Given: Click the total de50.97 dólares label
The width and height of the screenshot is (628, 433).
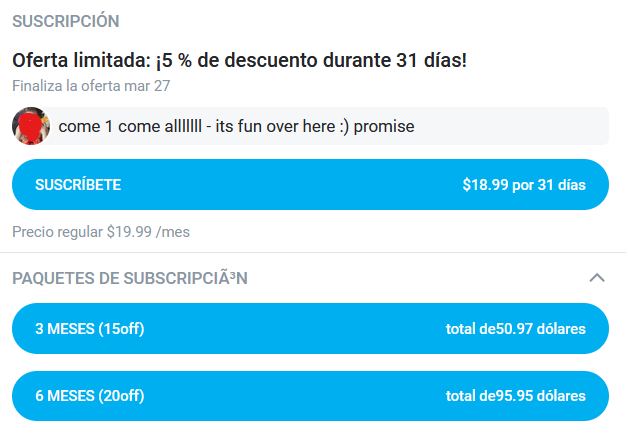Looking at the screenshot, I should pos(516,329).
